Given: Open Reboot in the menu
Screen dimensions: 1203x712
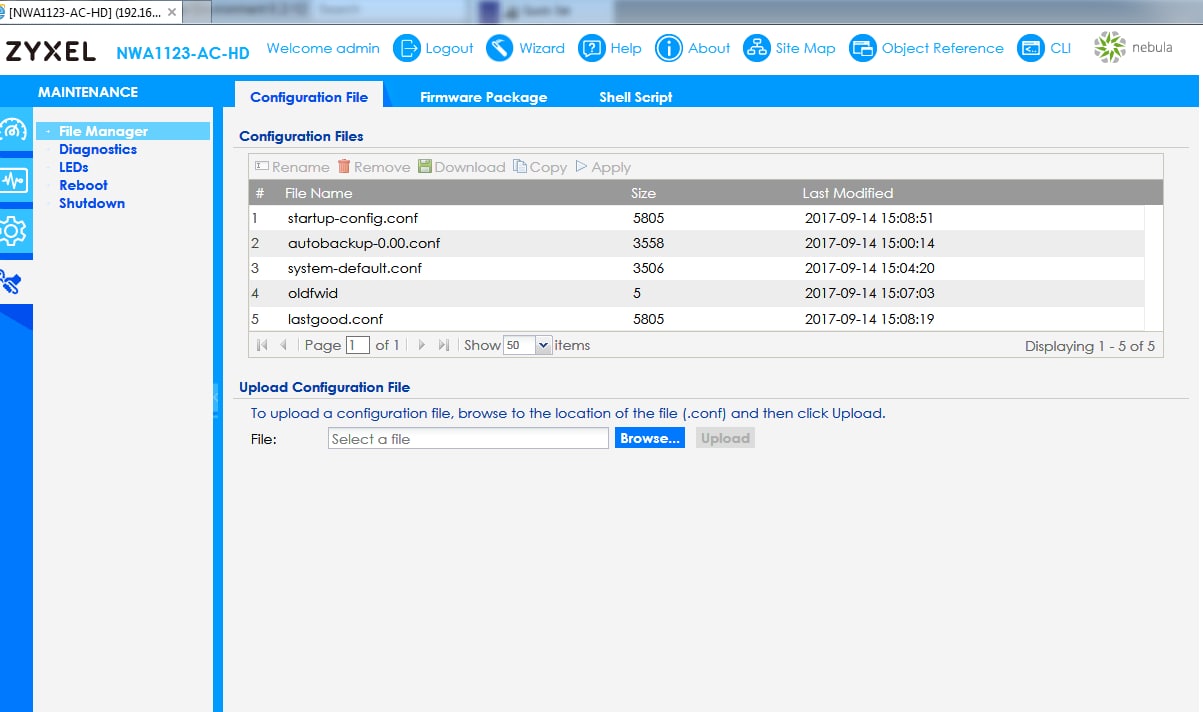Looking at the screenshot, I should pyautogui.click(x=83, y=185).
